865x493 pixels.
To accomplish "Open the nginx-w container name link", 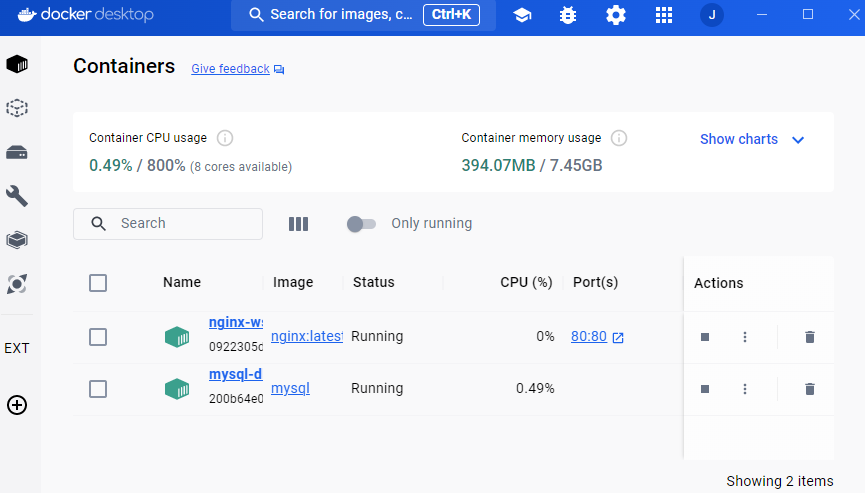I will click(x=236, y=323).
